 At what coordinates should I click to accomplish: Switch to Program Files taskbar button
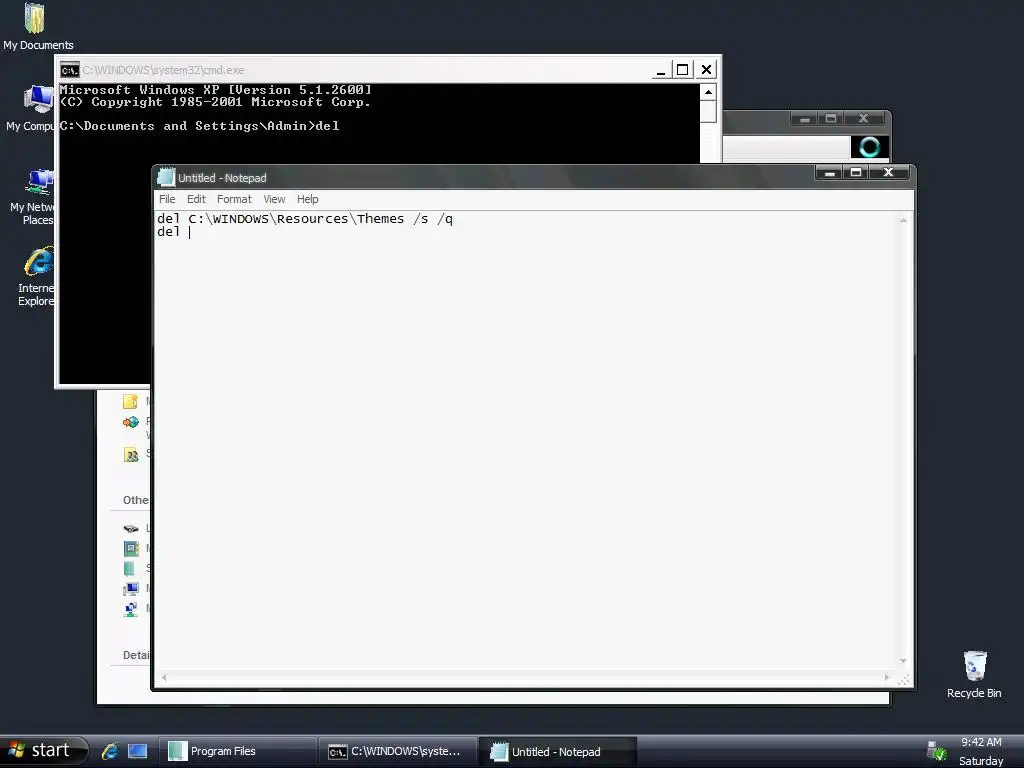[x=238, y=751]
